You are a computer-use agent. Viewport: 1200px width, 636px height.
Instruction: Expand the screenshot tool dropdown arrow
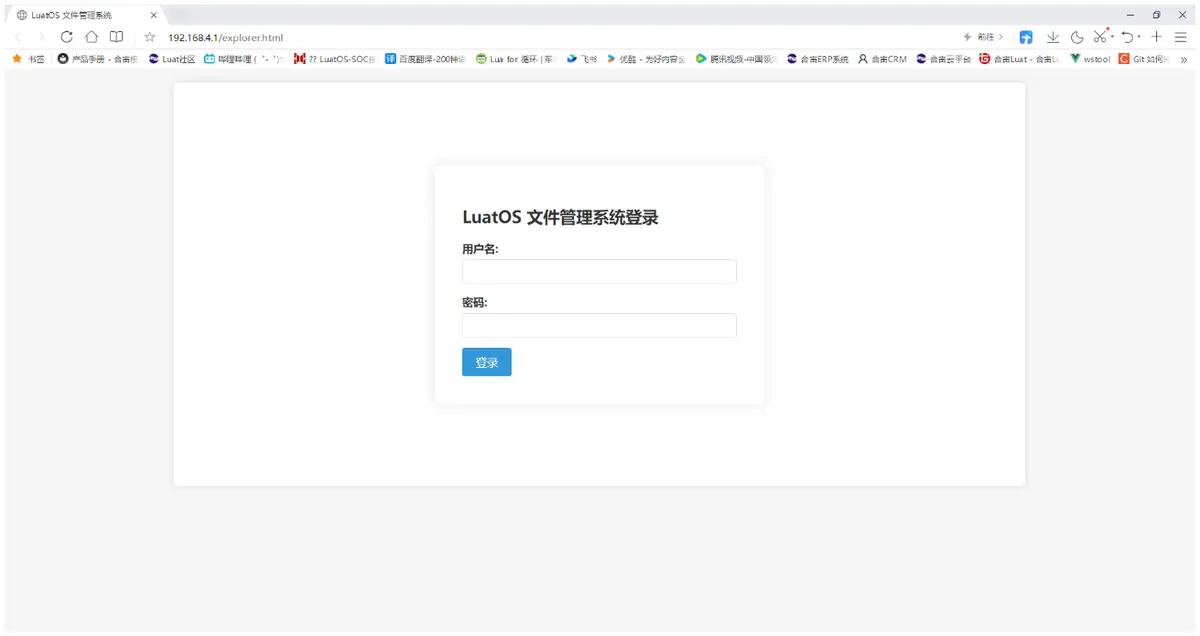point(1113,38)
